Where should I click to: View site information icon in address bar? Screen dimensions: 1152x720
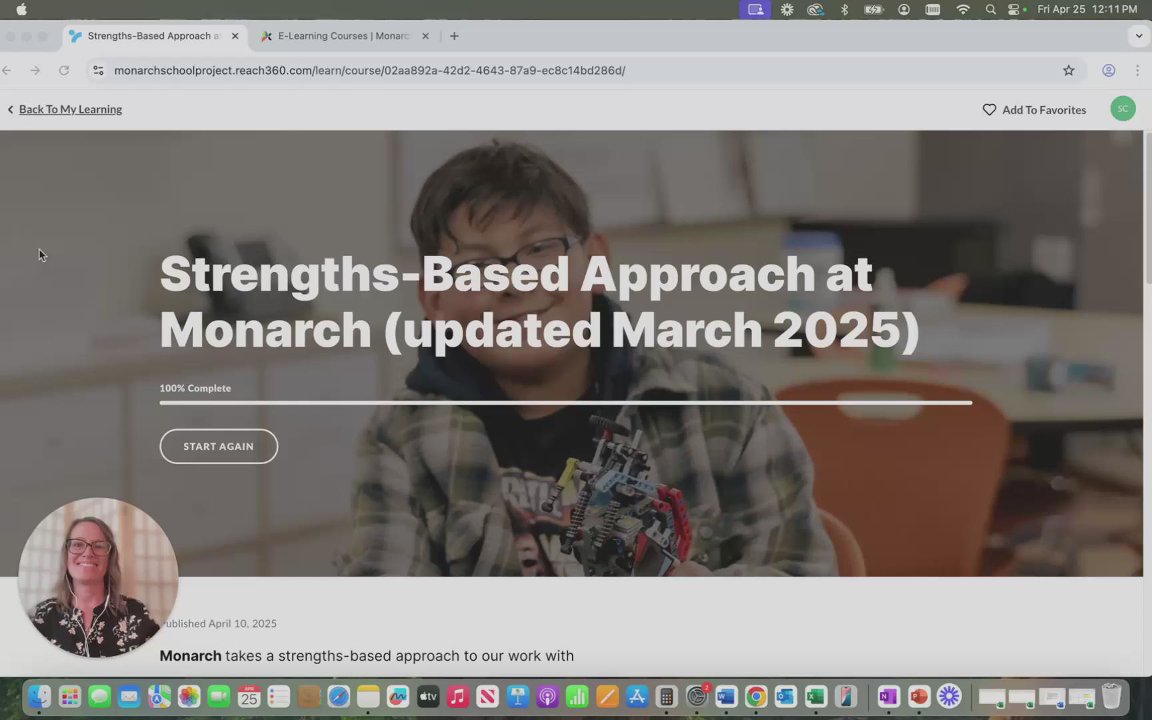[x=98, y=71]
